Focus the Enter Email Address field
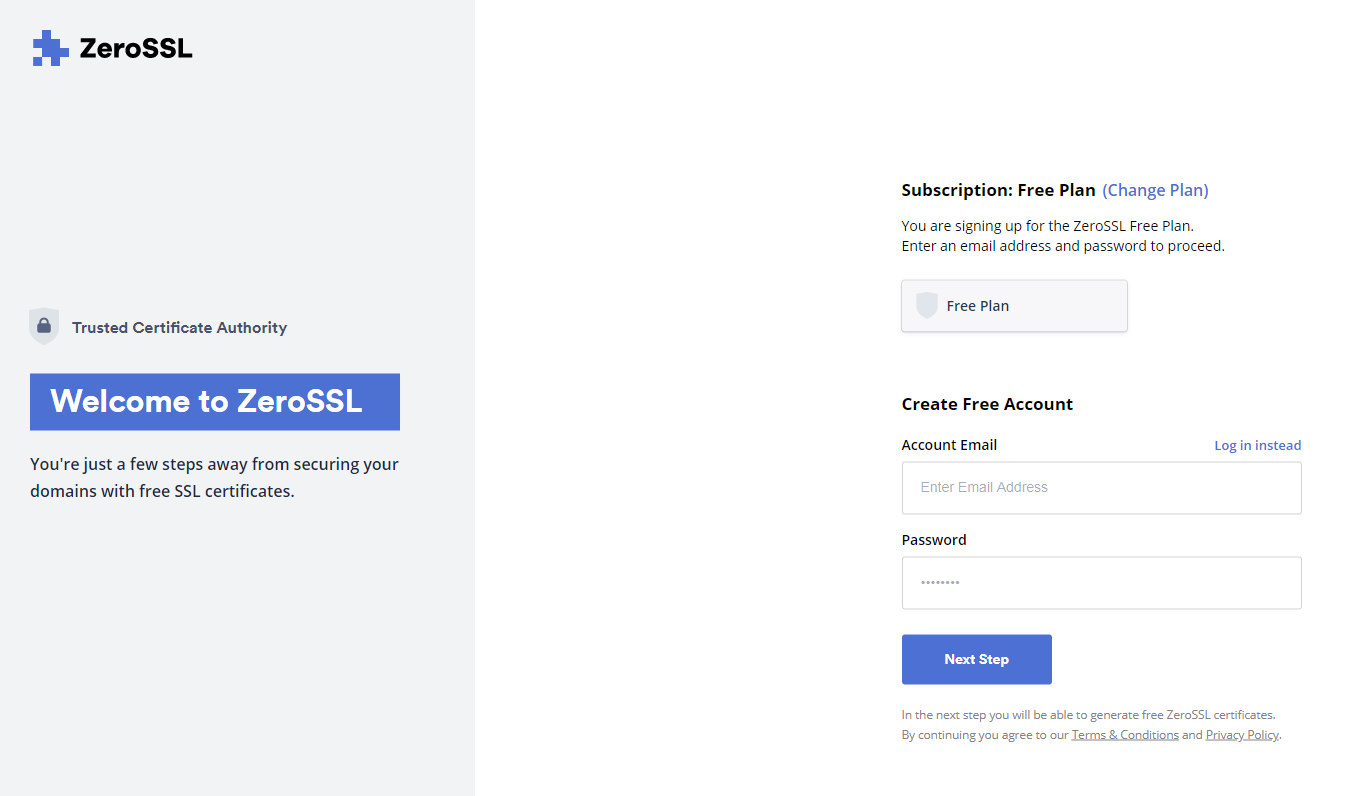Screen dimensions: 1356x796 [x=1101, y=488]
